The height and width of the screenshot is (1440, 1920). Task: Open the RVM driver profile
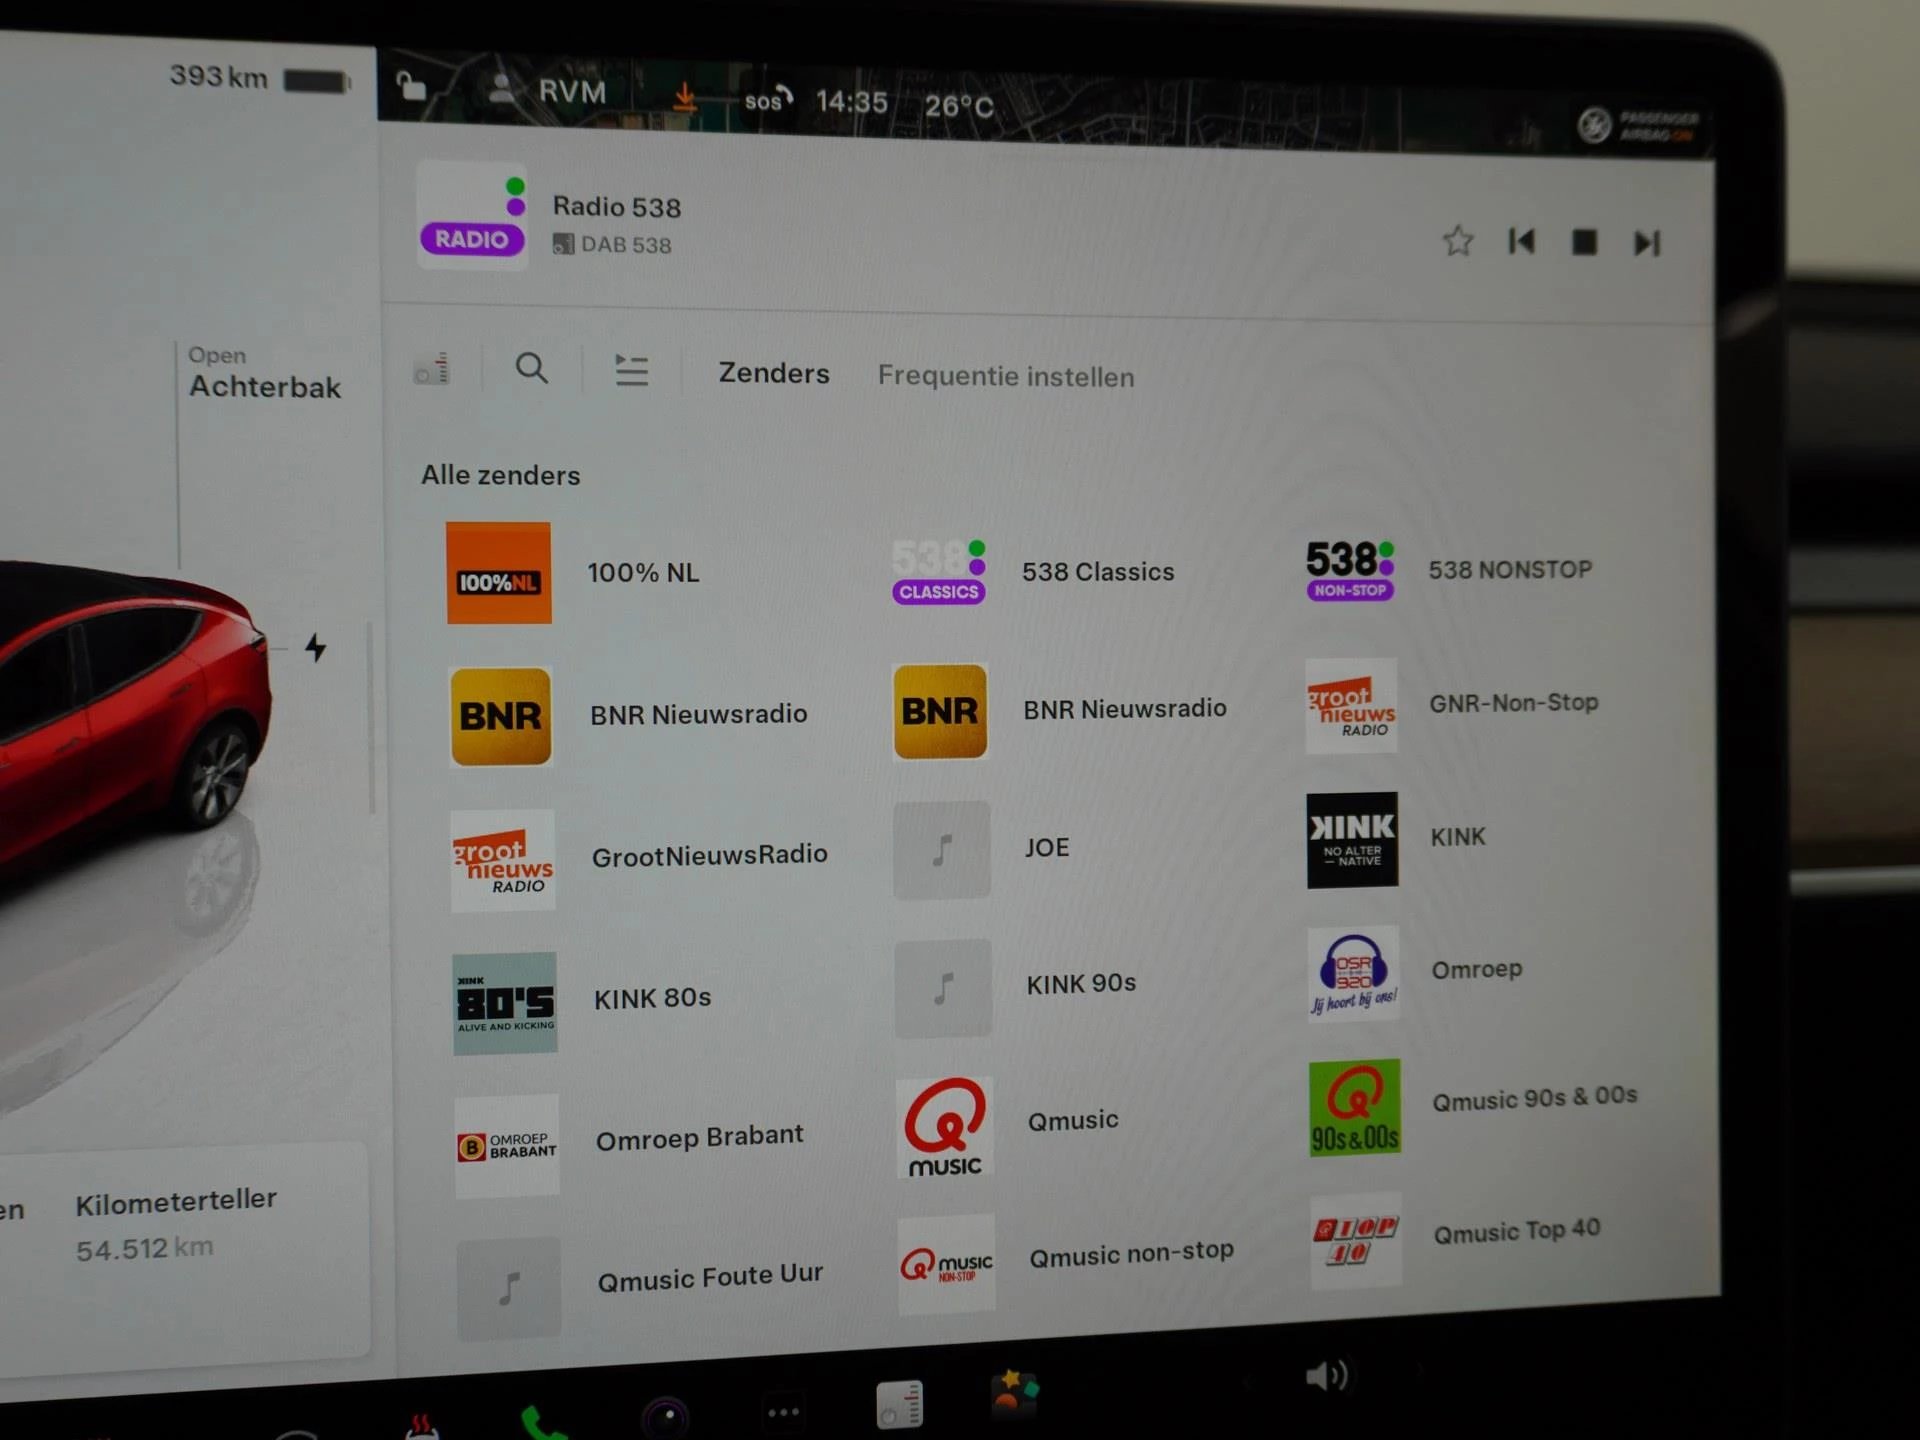548,91
